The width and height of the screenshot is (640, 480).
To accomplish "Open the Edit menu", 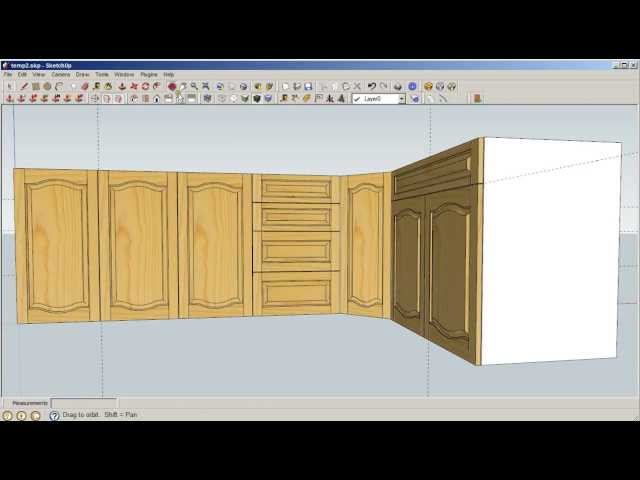I will pos(22,75).
